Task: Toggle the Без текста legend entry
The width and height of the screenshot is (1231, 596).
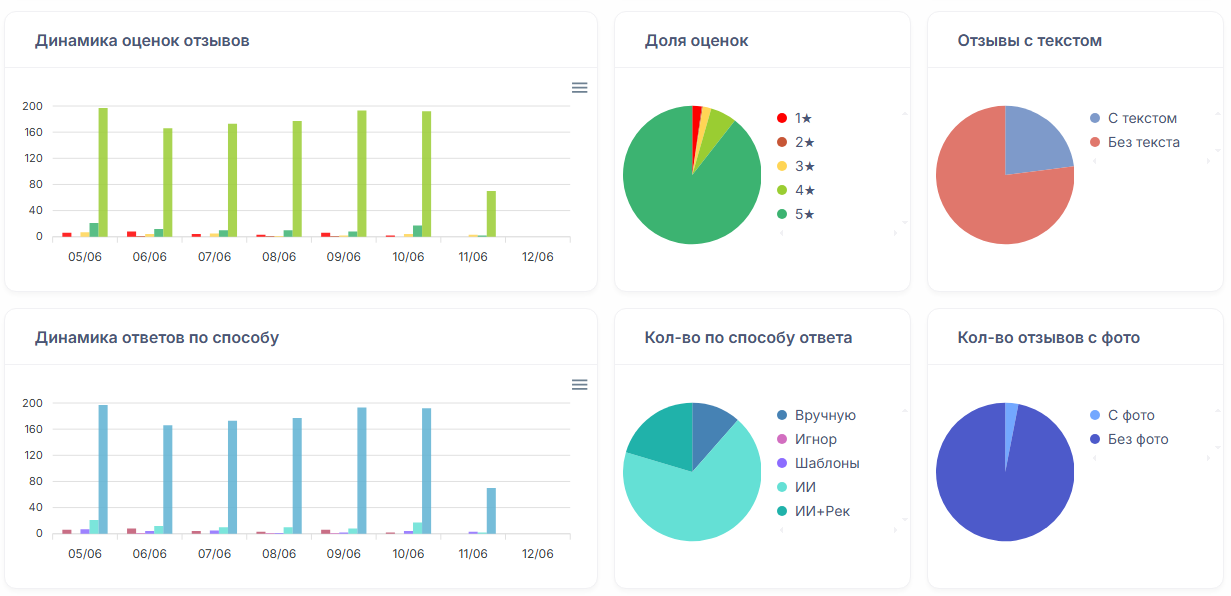Action: pyautogui.click(x=1143, y=142)
